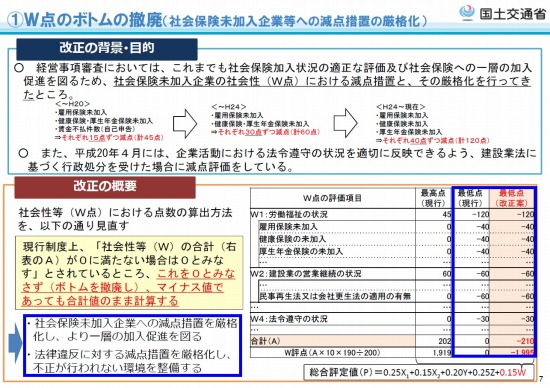Viewport: 550px width, 388px height.
Task: Click the first white arrow after ～H20
Action: [185, 123]
